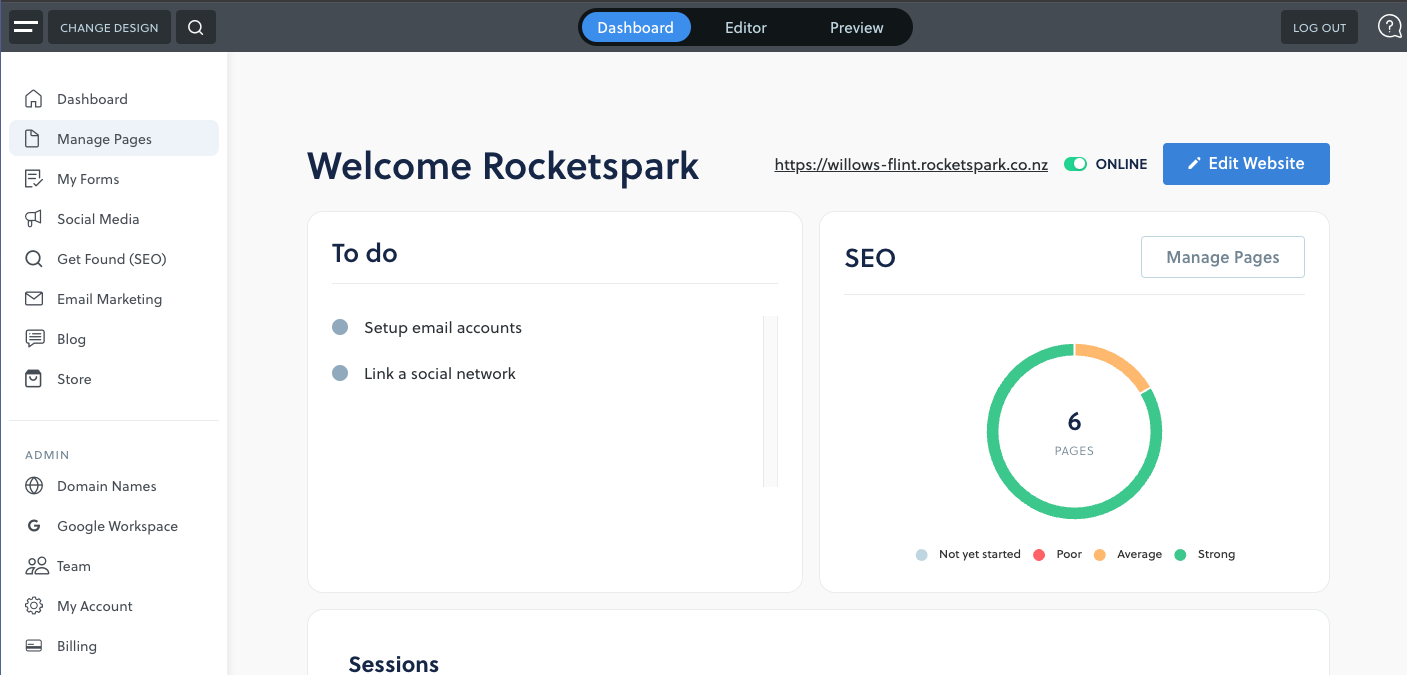Click the Manage Pages button in SEO card

coord(1223,257)
